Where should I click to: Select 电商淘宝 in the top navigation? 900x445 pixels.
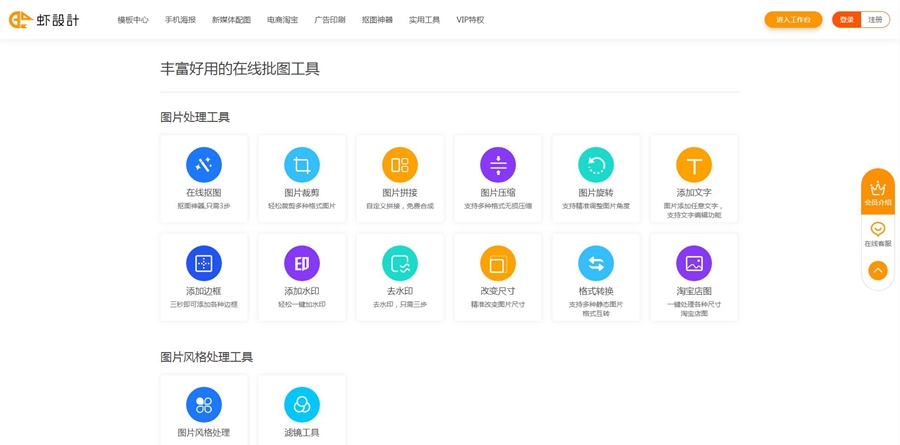coord(282,20)
